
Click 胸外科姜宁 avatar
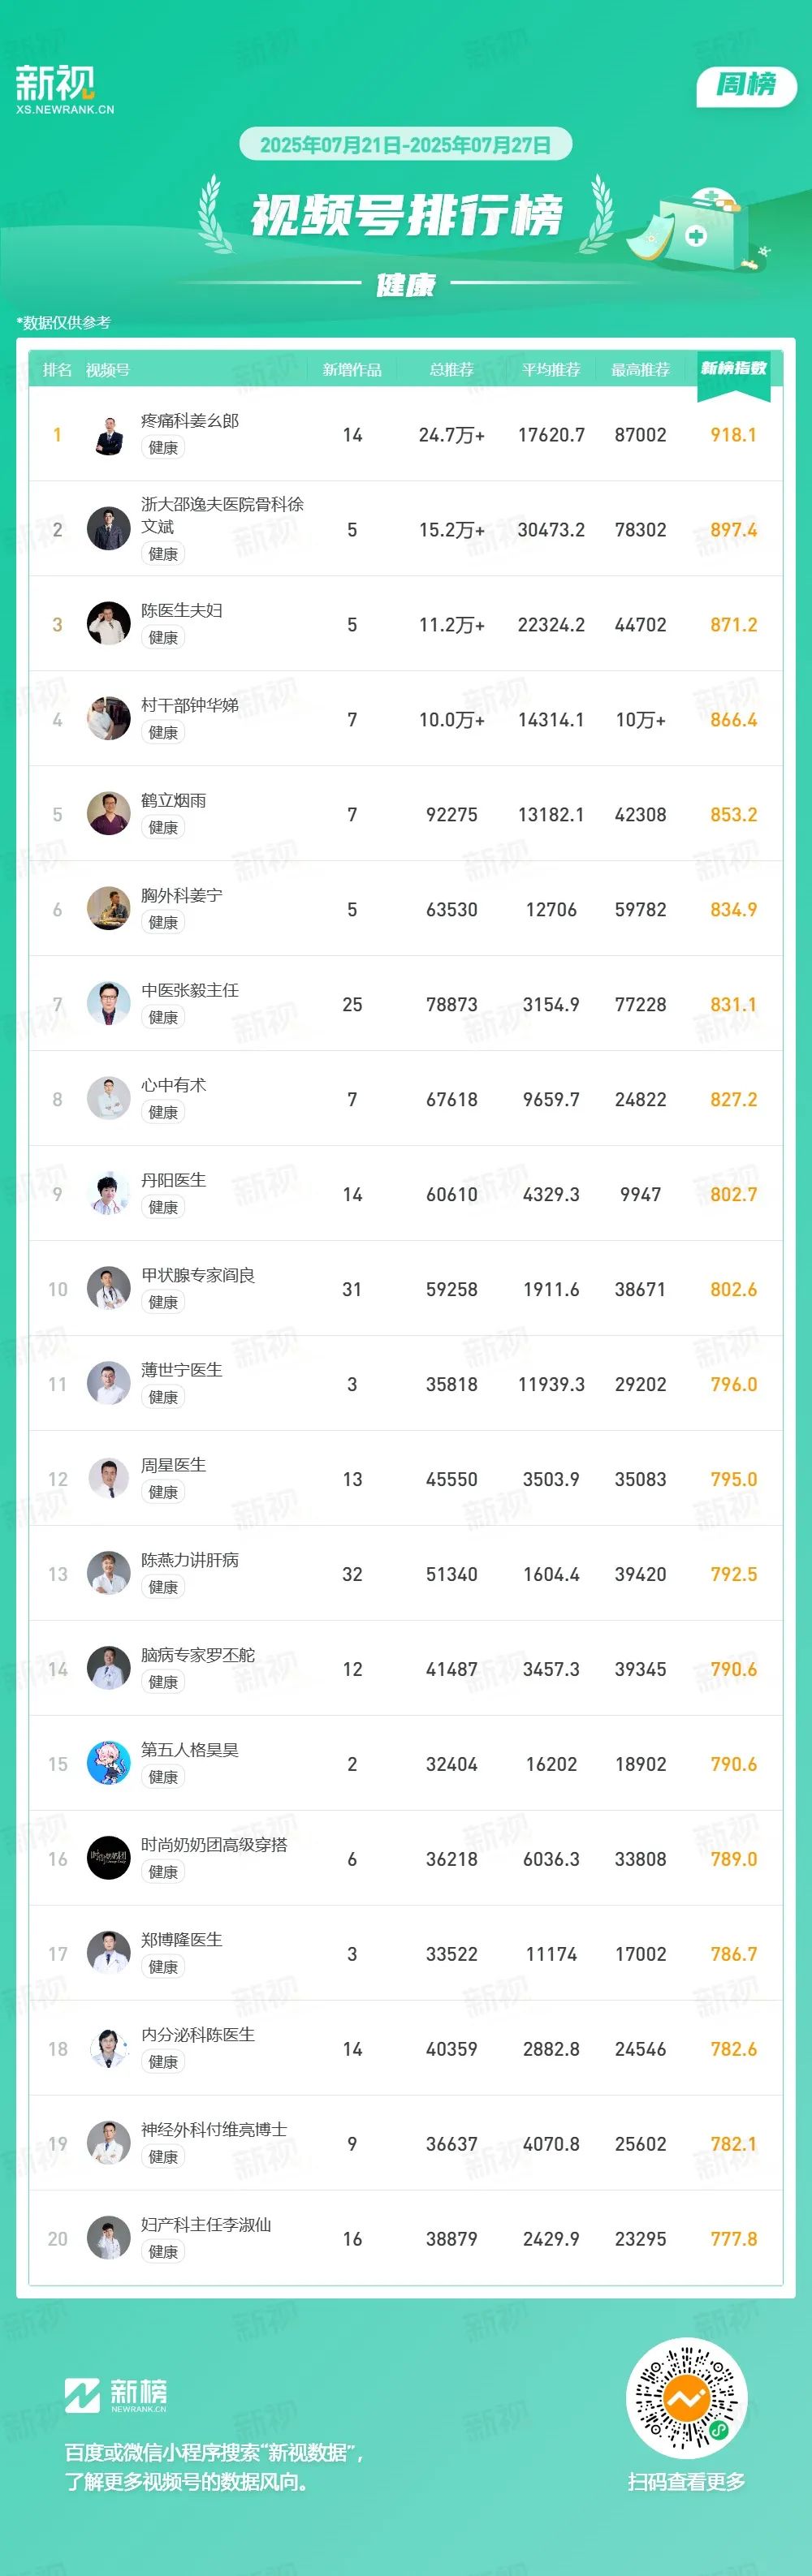pyautogui.click(x=109, y=910)
